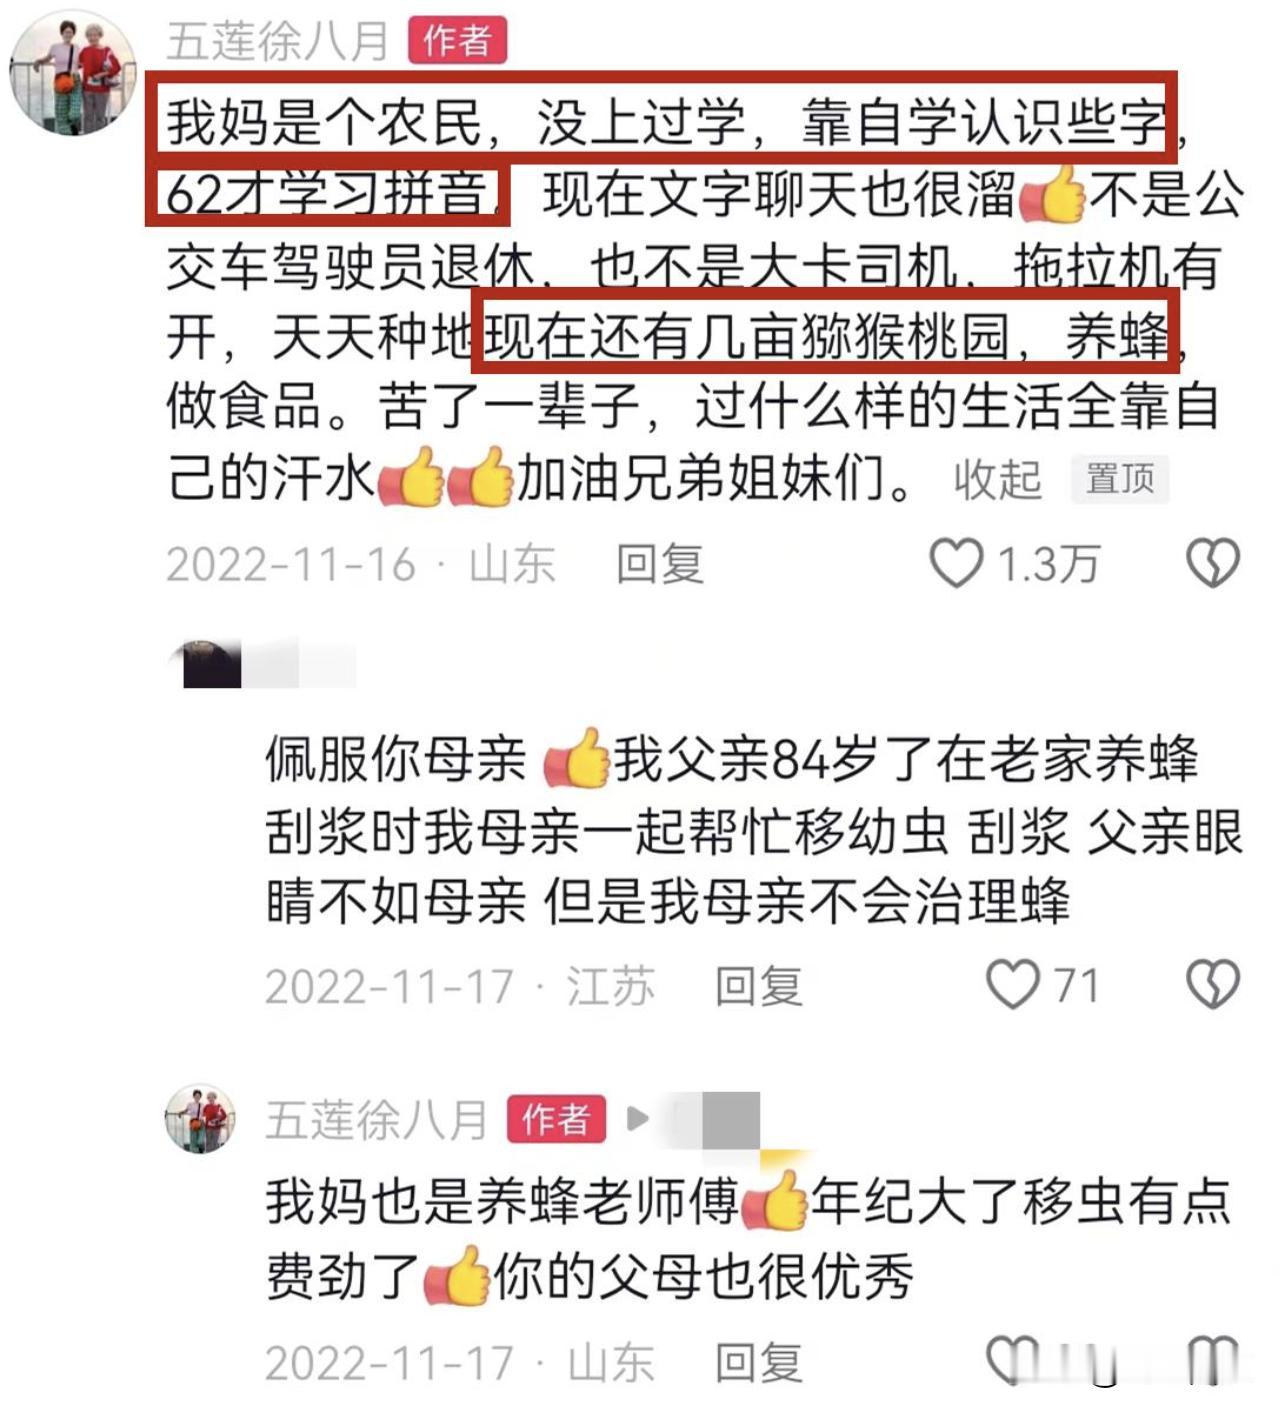Screen dimensions: 1280x1414
Task: Reply to the 江苏 comment via 回复
Action: pyautogui.click(x=759, y=985)
